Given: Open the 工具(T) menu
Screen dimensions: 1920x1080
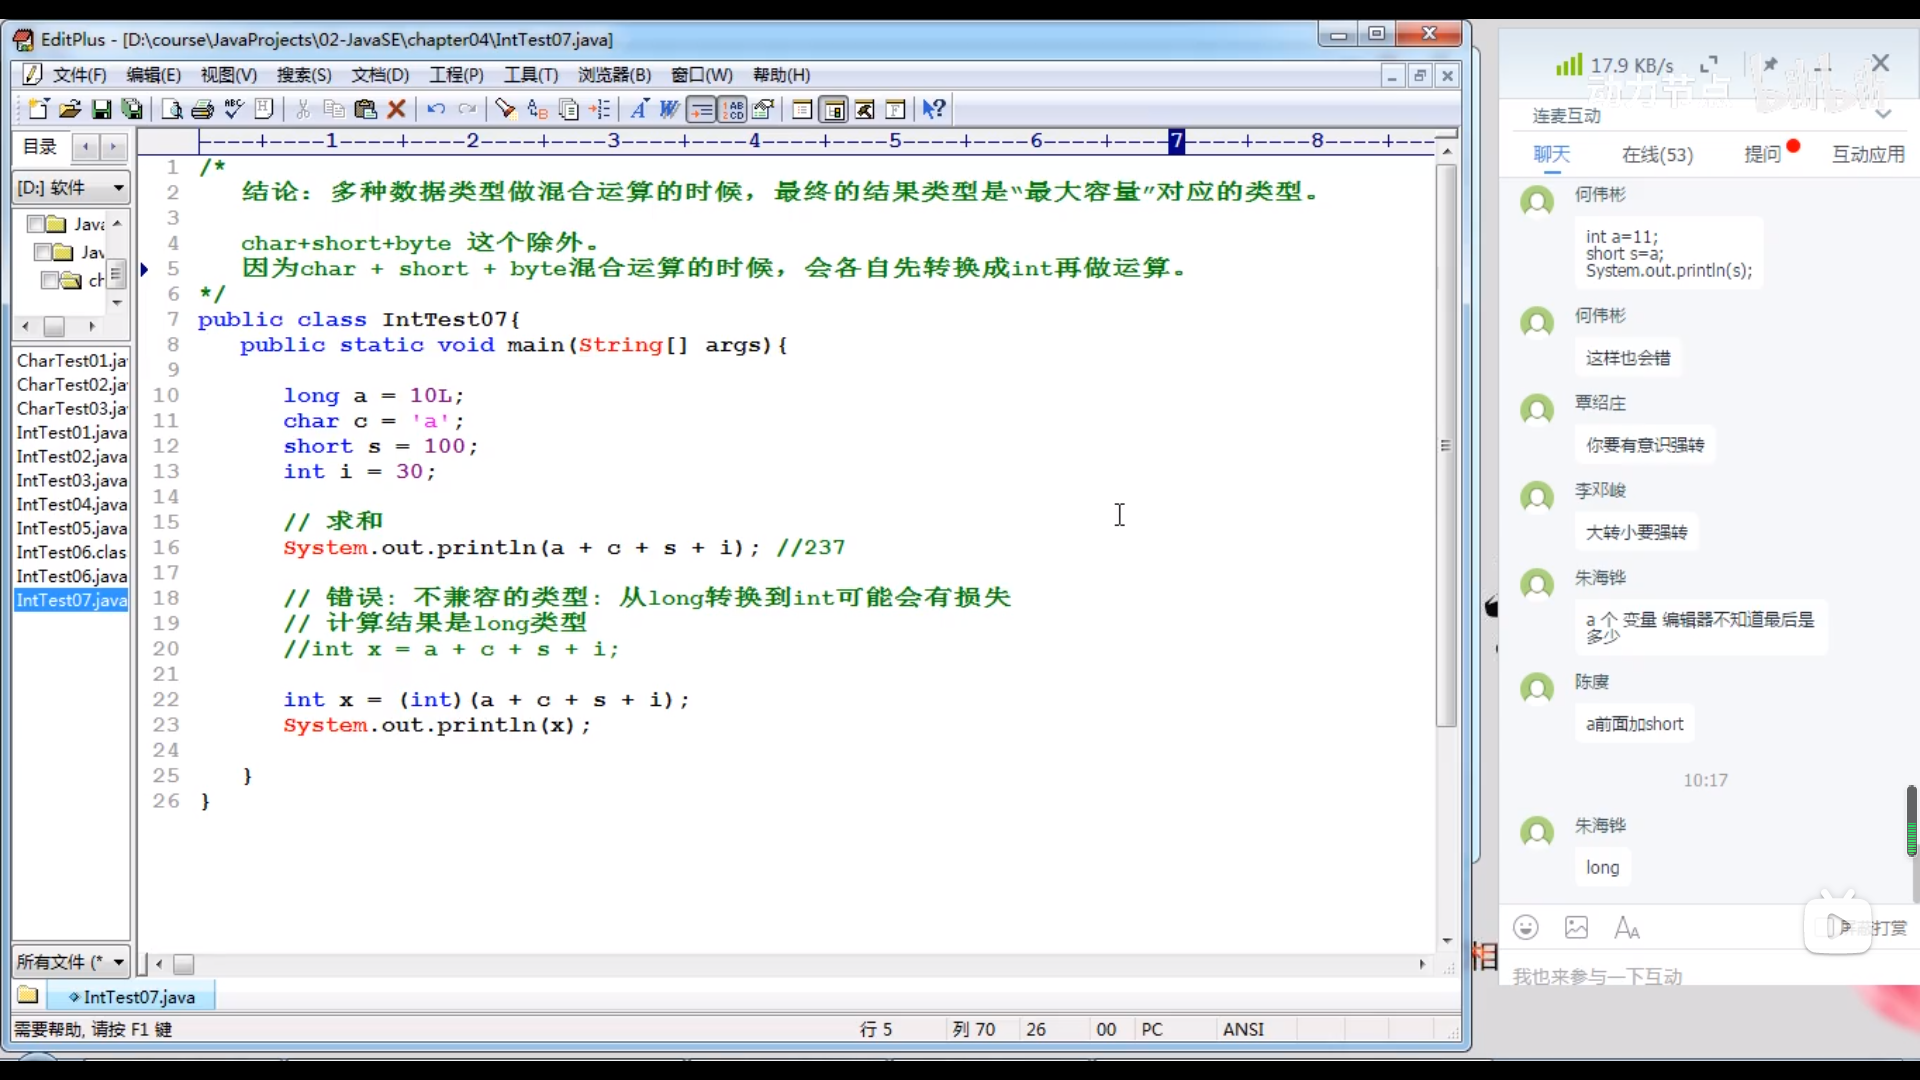Looking at the screenshot, I should coord(531,75).
